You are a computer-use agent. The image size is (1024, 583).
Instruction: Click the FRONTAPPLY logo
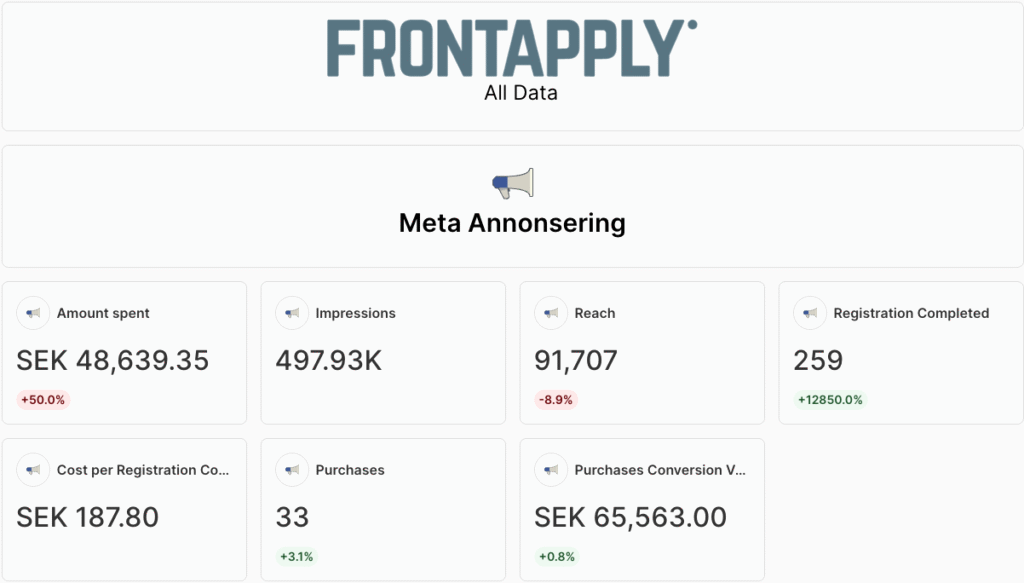click(x=512, y=49)
